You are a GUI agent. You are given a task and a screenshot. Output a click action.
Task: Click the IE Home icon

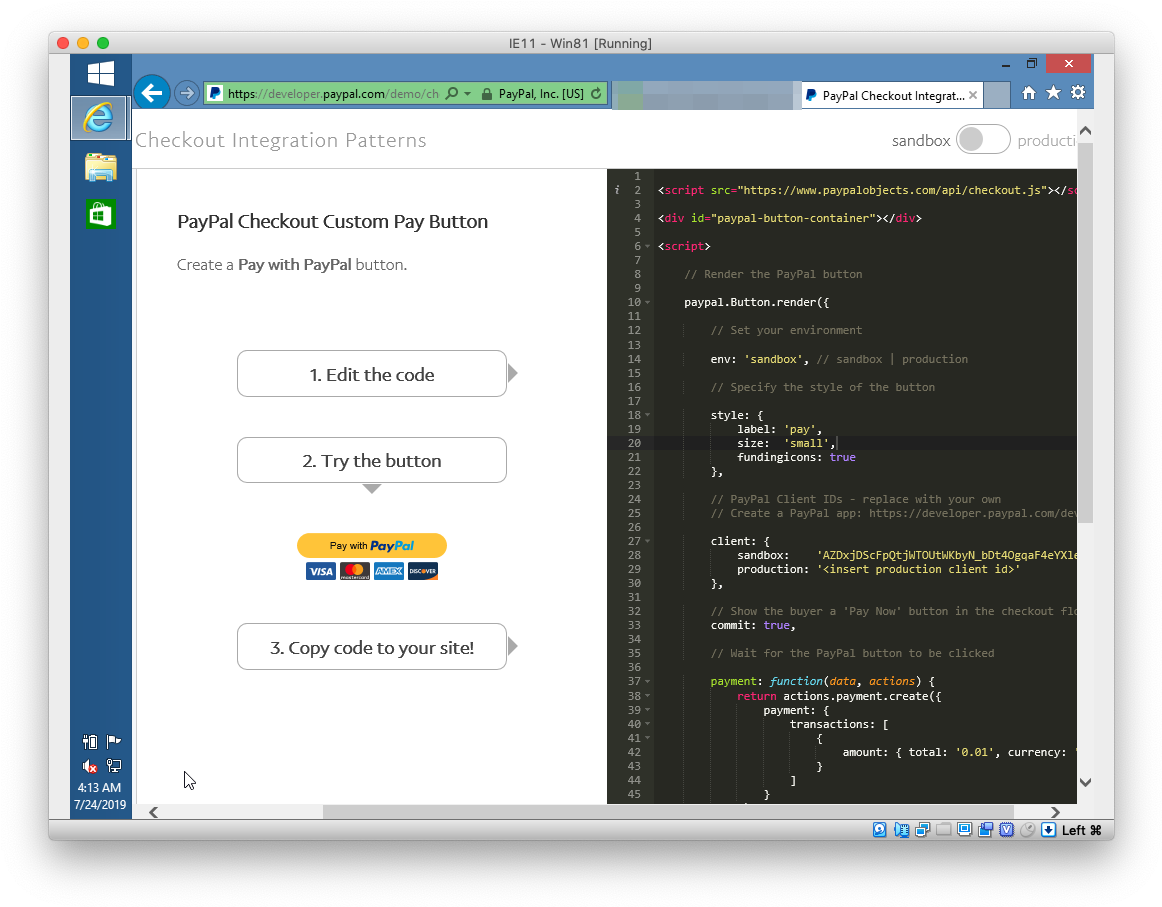coord(1029,93)
